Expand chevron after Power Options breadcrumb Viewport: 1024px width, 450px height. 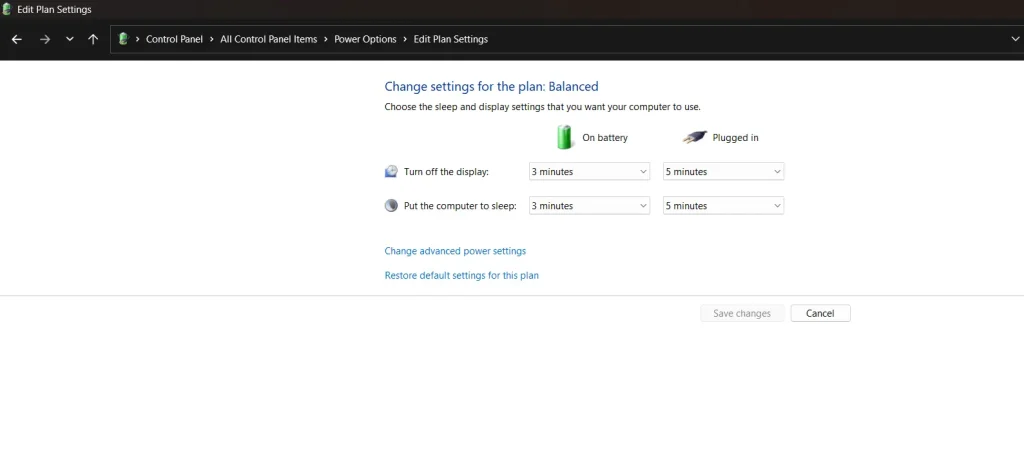coord(405,39)
